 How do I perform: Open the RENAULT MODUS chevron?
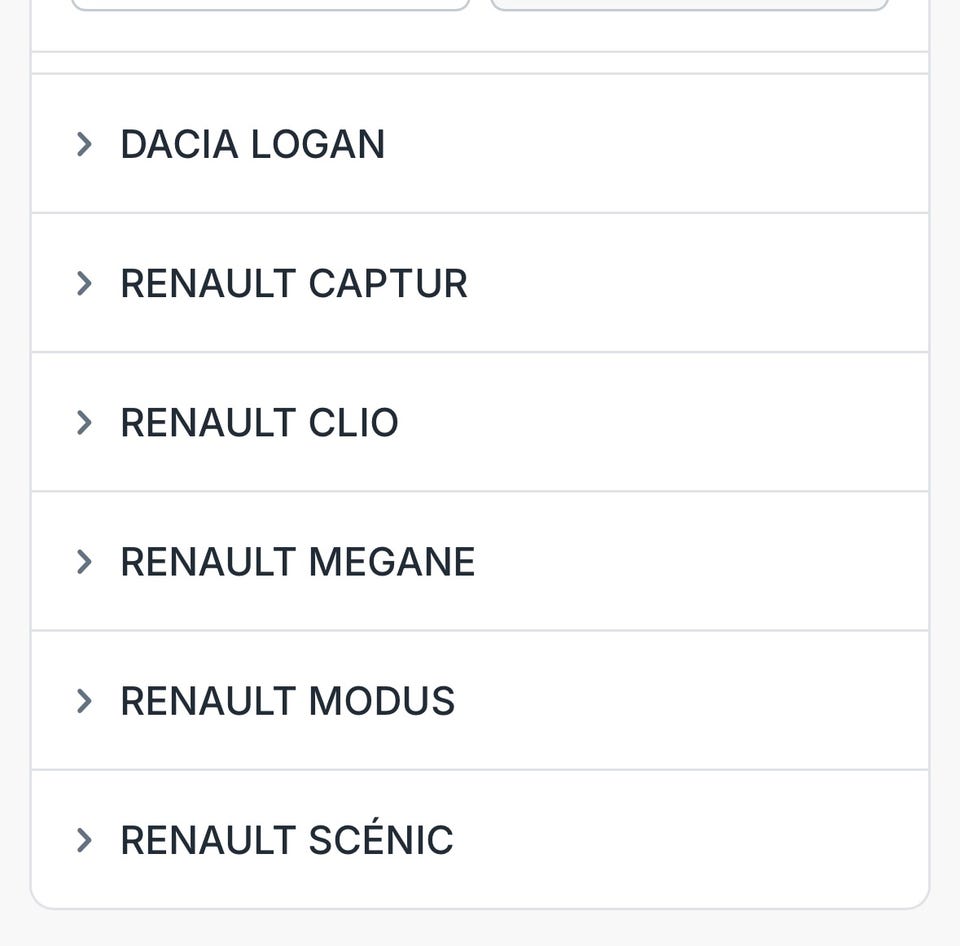[85, 701]
